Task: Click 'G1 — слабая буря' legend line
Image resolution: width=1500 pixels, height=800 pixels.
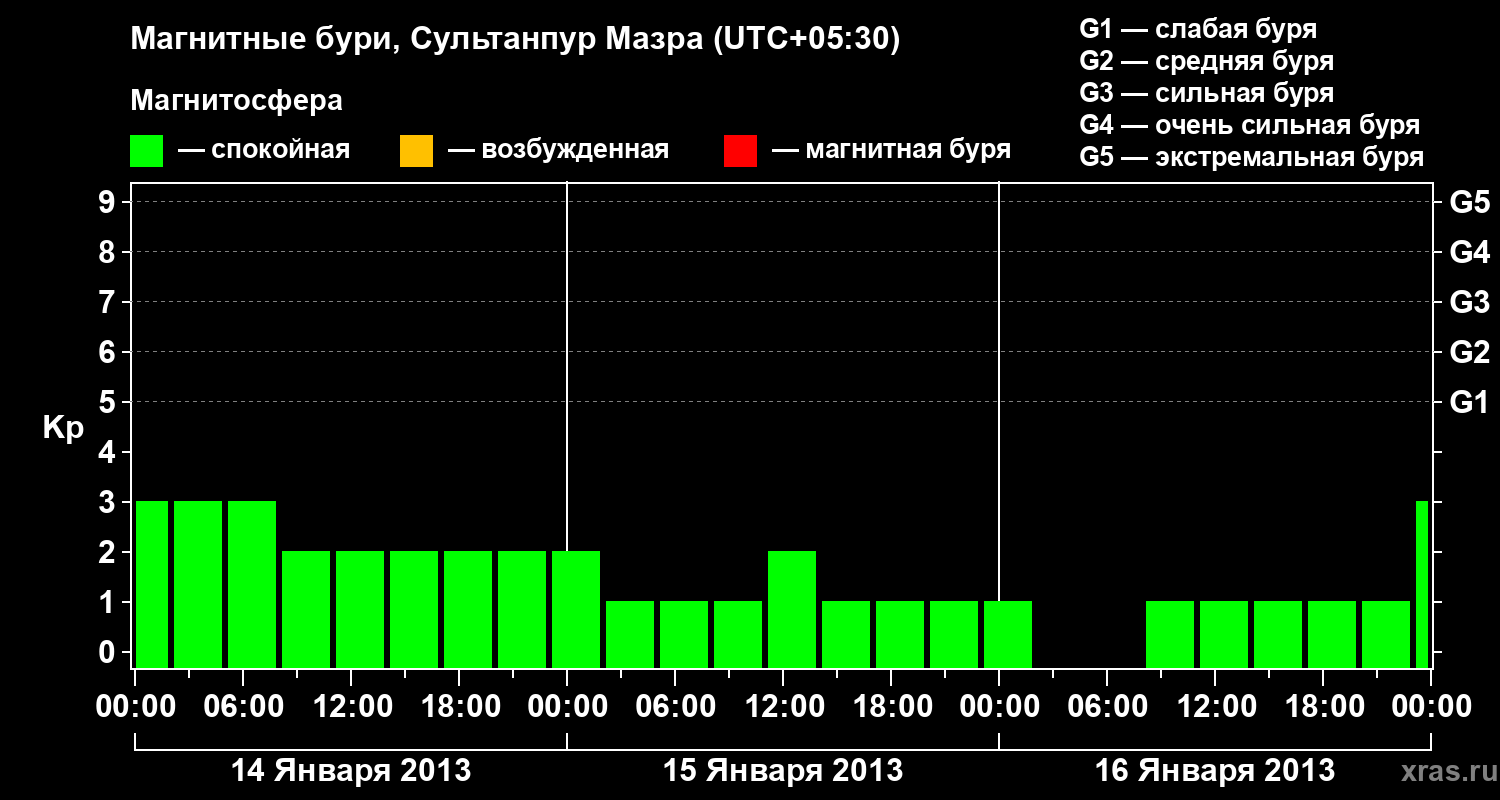Action: tap(1198, 28)
